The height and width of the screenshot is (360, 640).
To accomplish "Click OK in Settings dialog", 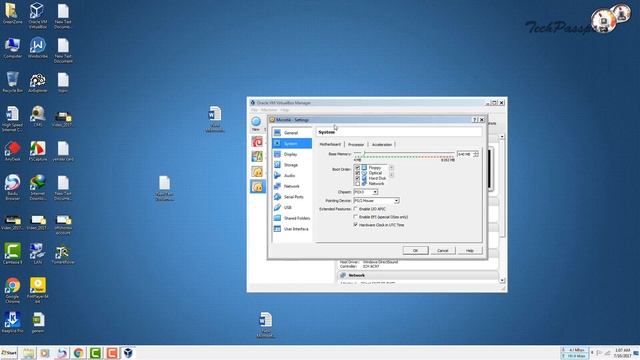I will click(x=416, y=250).
